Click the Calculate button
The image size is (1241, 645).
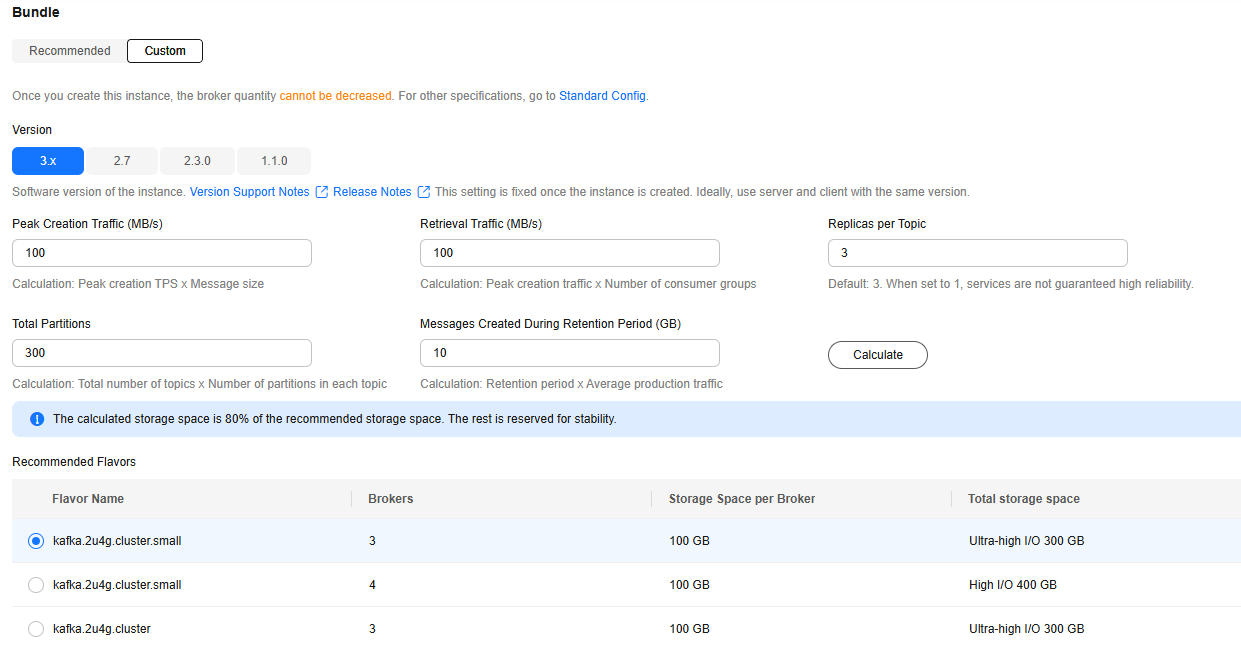(x=878, y=355)
